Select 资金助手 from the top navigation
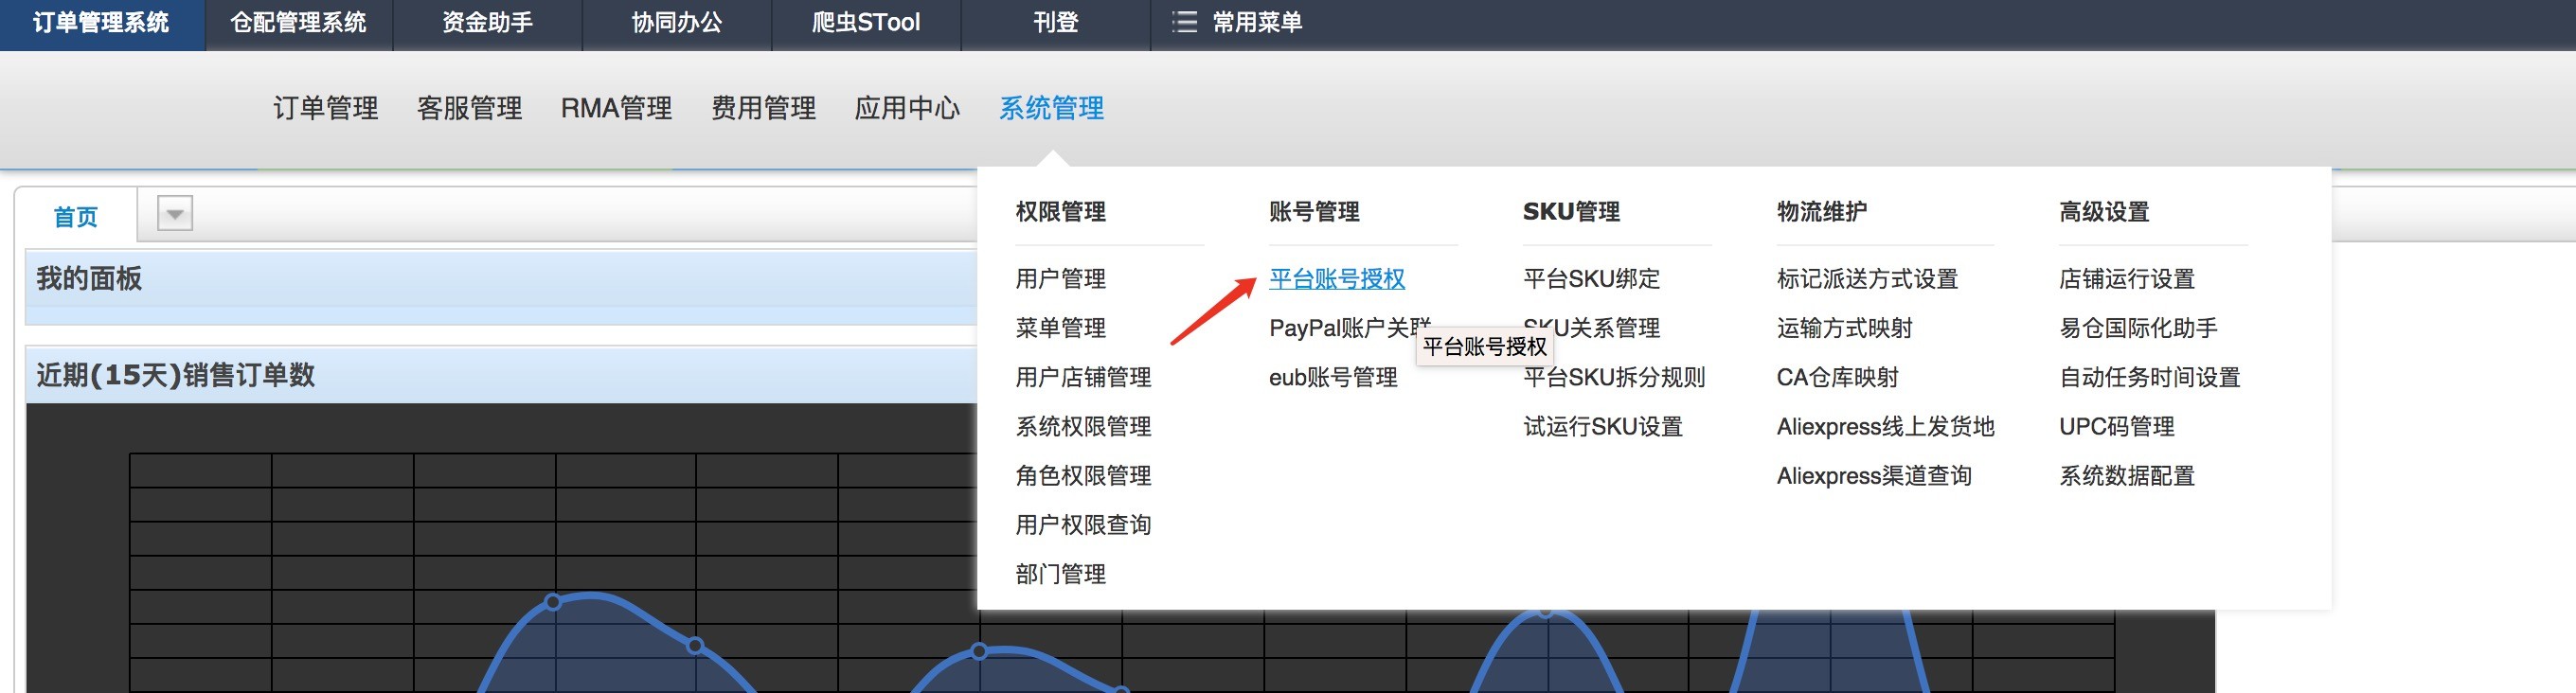This screenshot has width=2576, height=693. click(487, 22)
